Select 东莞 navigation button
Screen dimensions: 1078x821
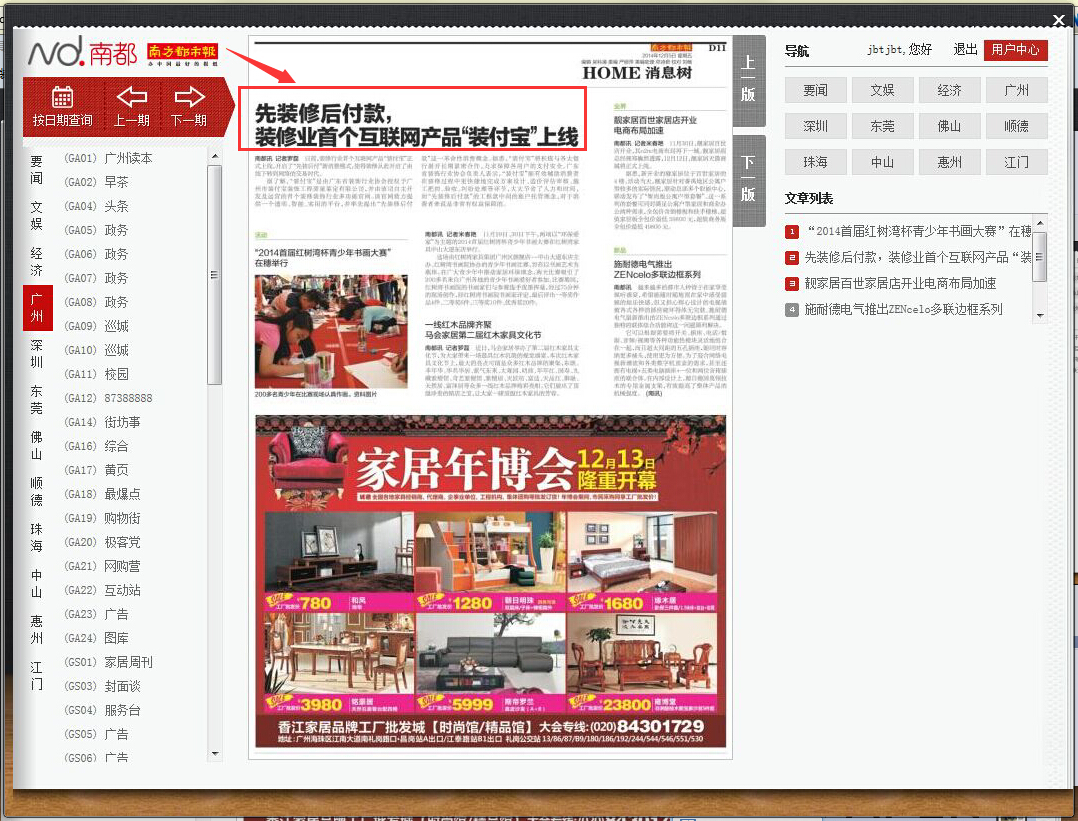pyautogui.click(x=882, y=126)
